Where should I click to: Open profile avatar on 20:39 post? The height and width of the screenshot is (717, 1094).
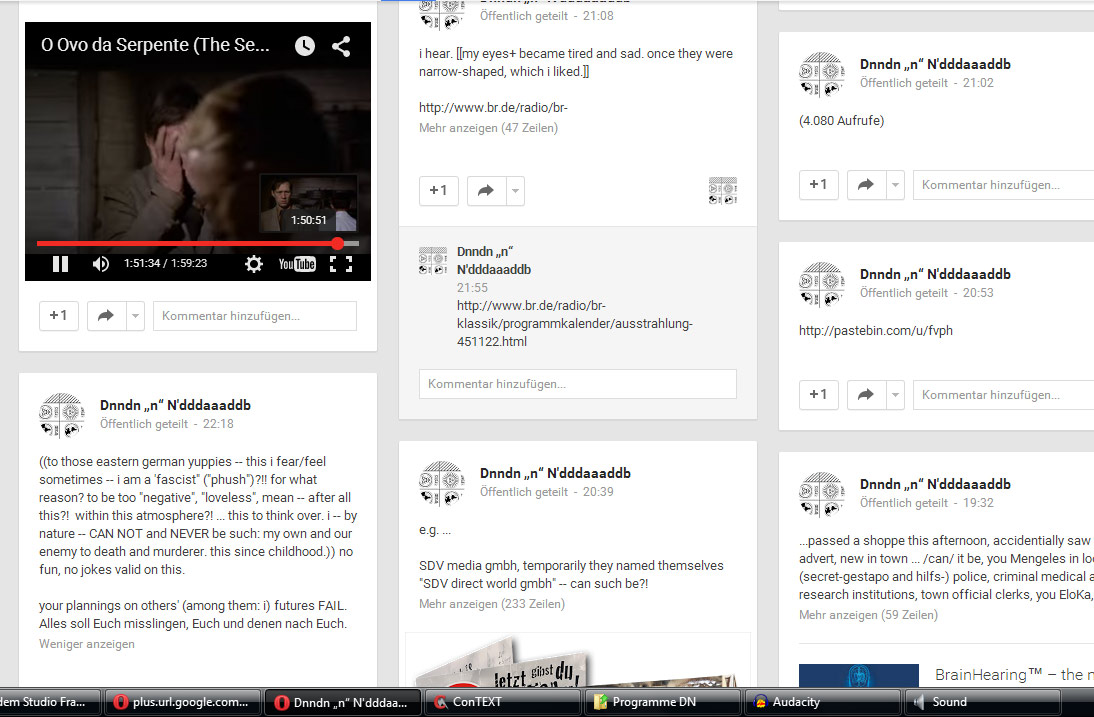pos(442,483)
